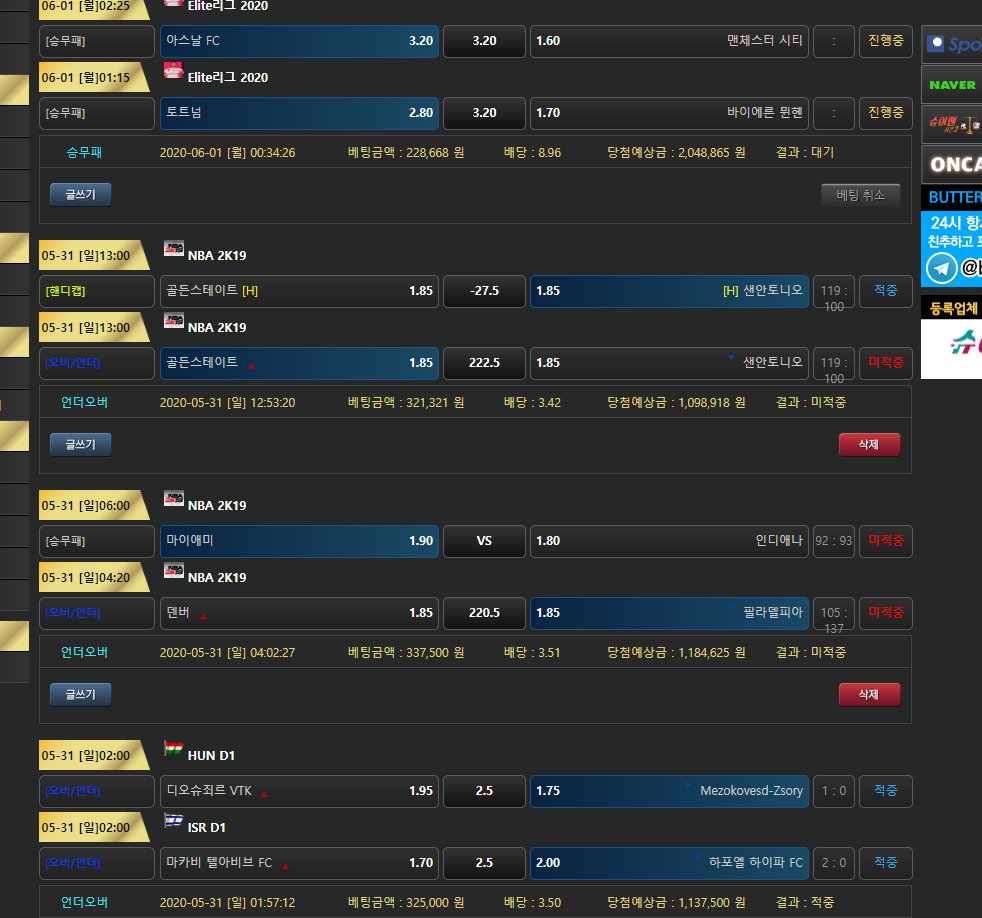982x918 pixels.
Task: Click the Hungary flag icon beside HUN D1
Action: click(x=174, y=749)
